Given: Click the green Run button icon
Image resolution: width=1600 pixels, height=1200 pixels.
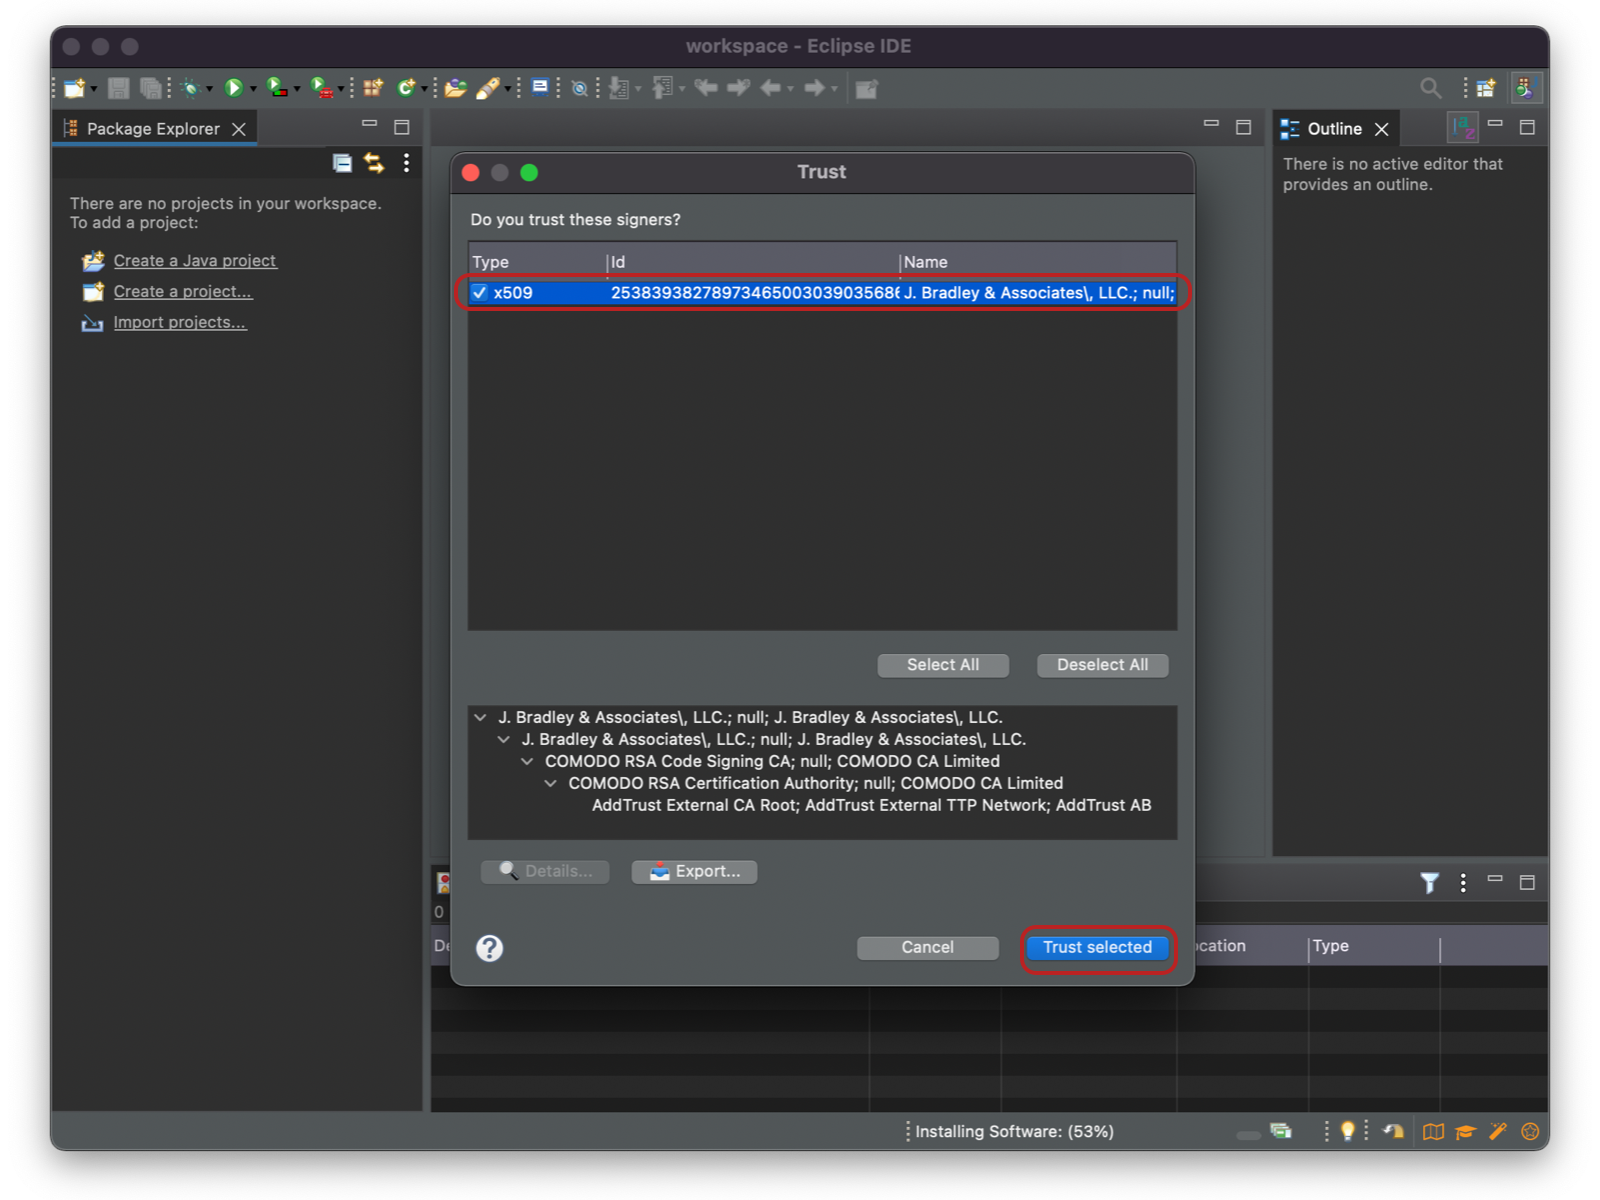Looking at the screenshot, I should [234, 88].
